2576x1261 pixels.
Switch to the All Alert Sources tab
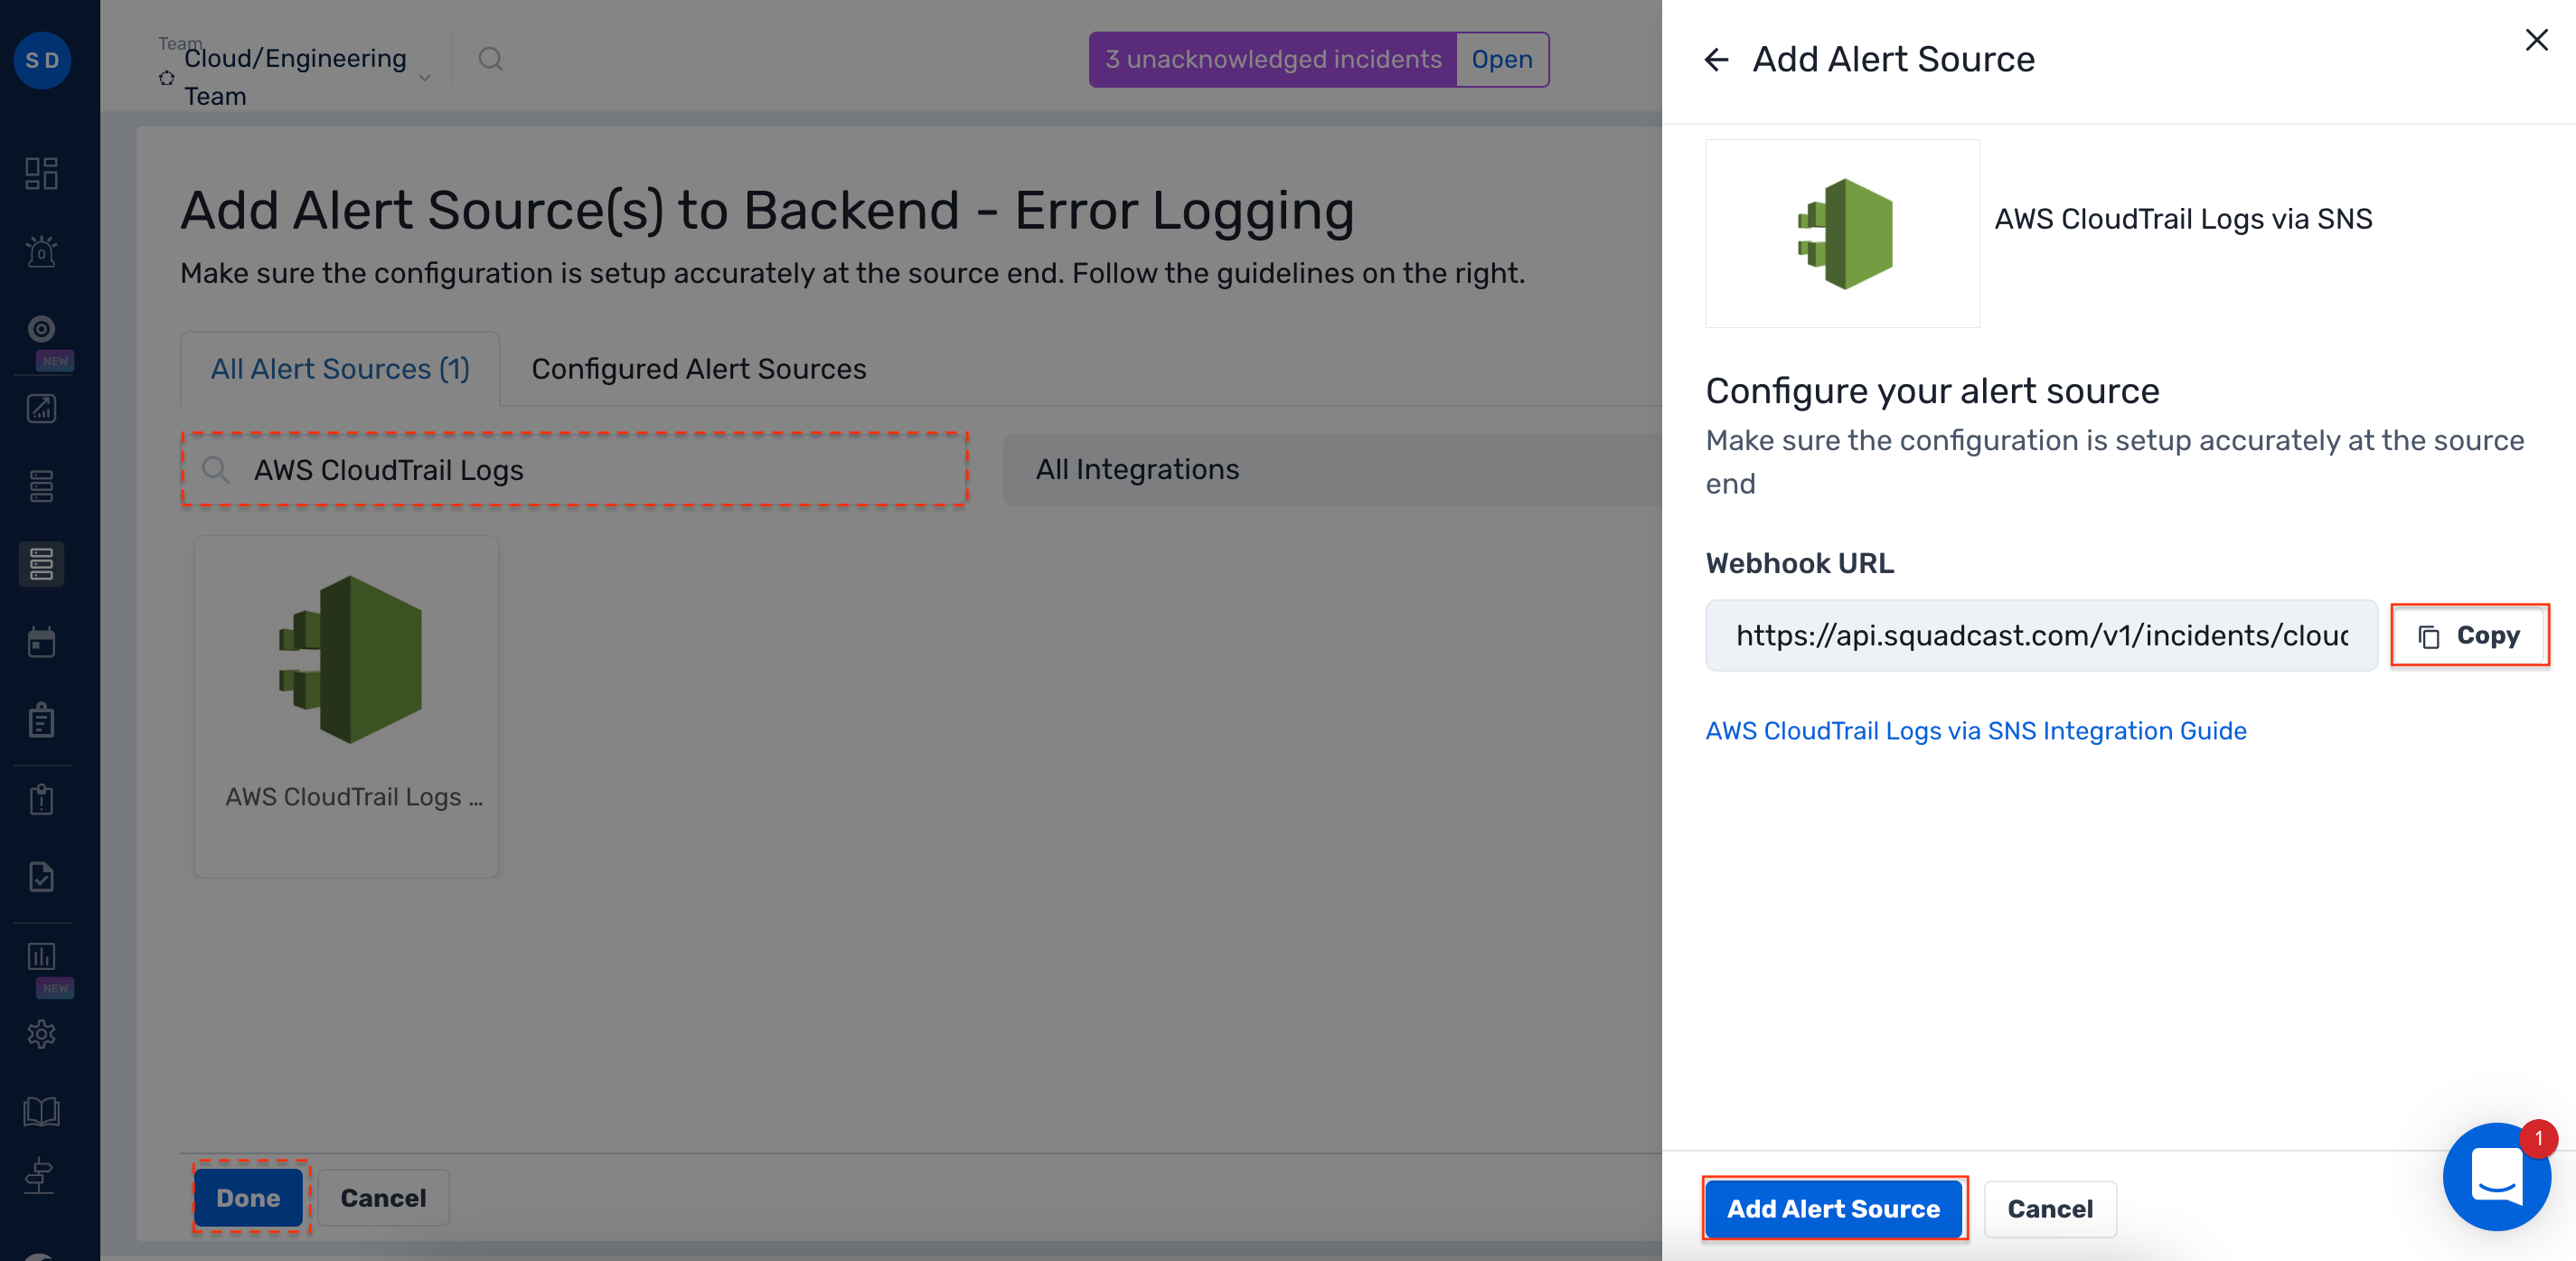click(340, 368)
